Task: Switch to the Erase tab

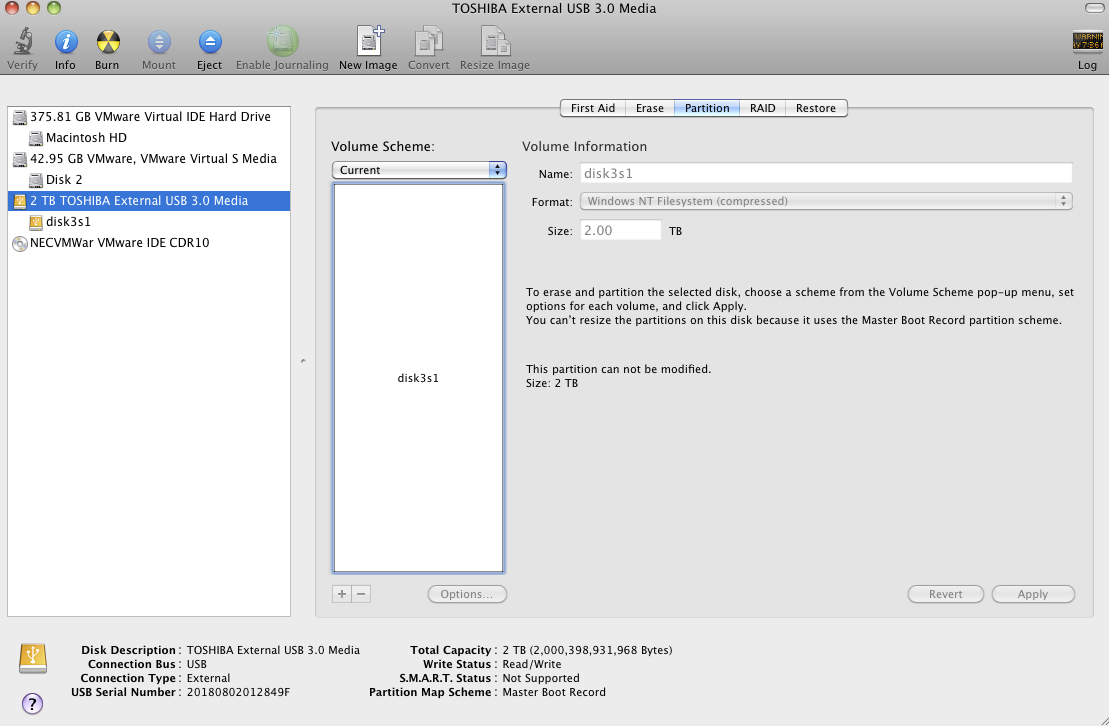Action: [x=649, y=108]
